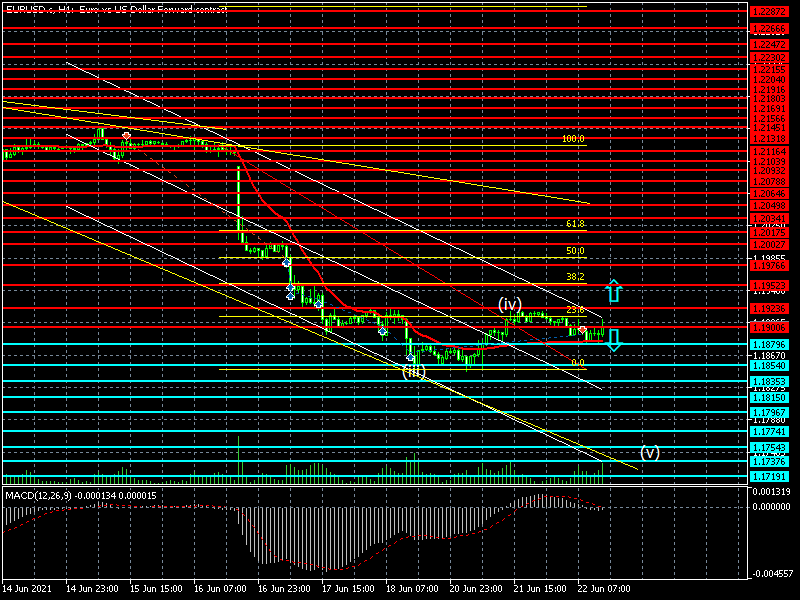Click the cyan 1.17191 price tag
The width and height of the screenshot is (800, 600).
tap(769, 476)
